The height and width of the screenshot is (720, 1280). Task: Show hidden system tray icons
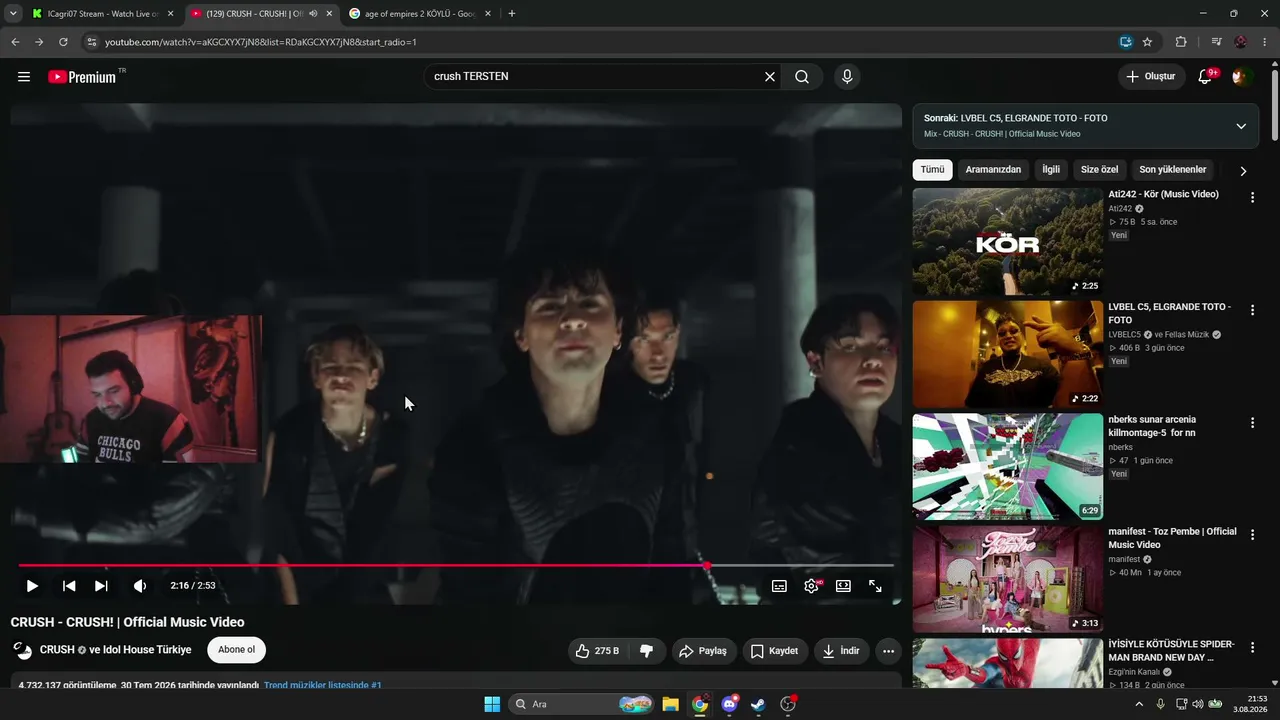(1139, 704)
